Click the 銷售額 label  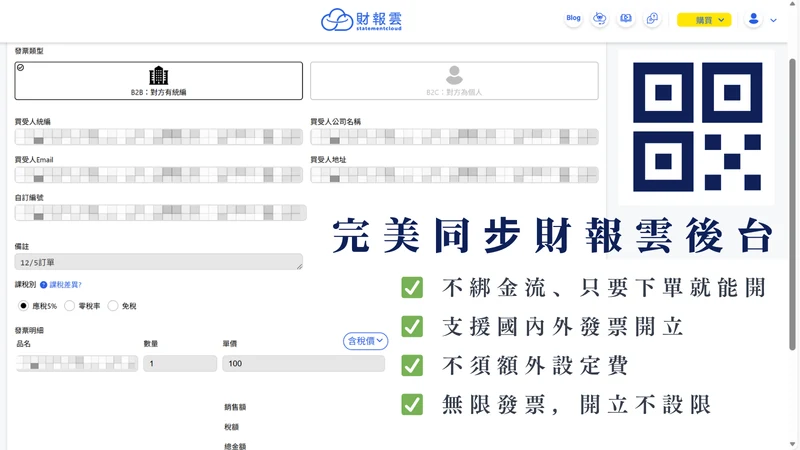click(x=235, y=407)
